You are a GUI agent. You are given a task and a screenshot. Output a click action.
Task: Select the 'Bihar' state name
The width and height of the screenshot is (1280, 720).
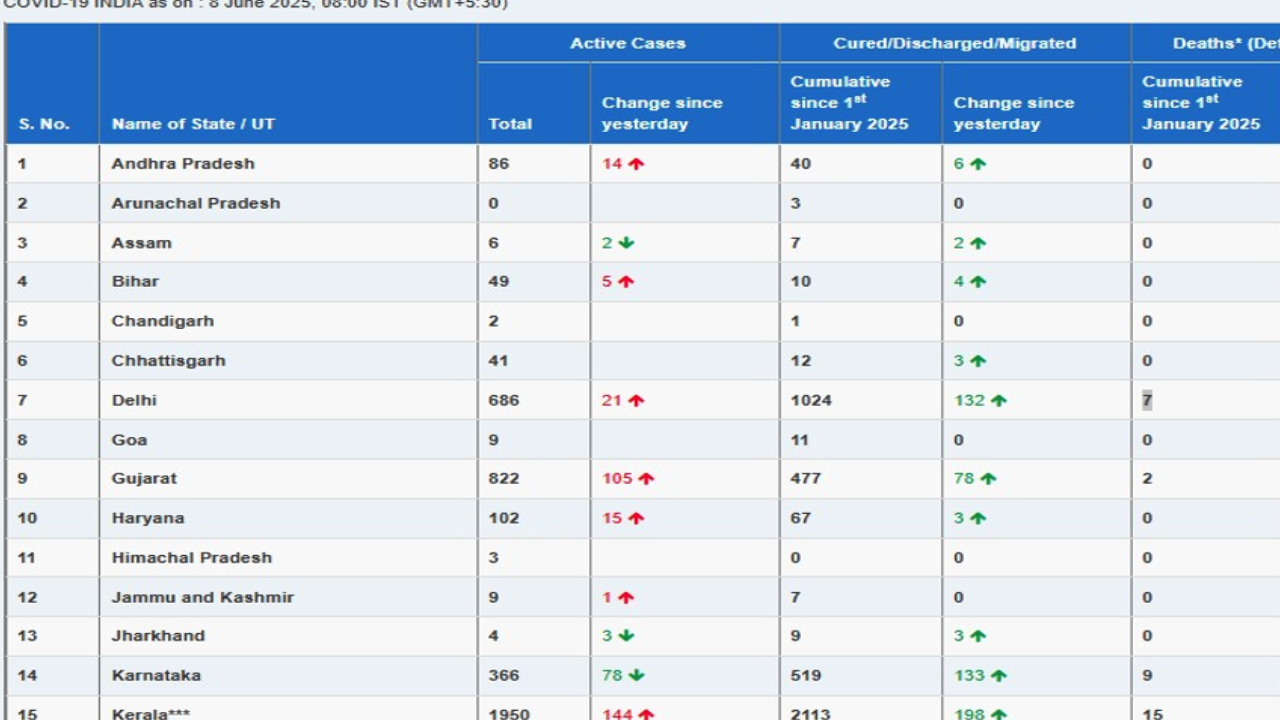pyautogui.click(x=135, y=282)
